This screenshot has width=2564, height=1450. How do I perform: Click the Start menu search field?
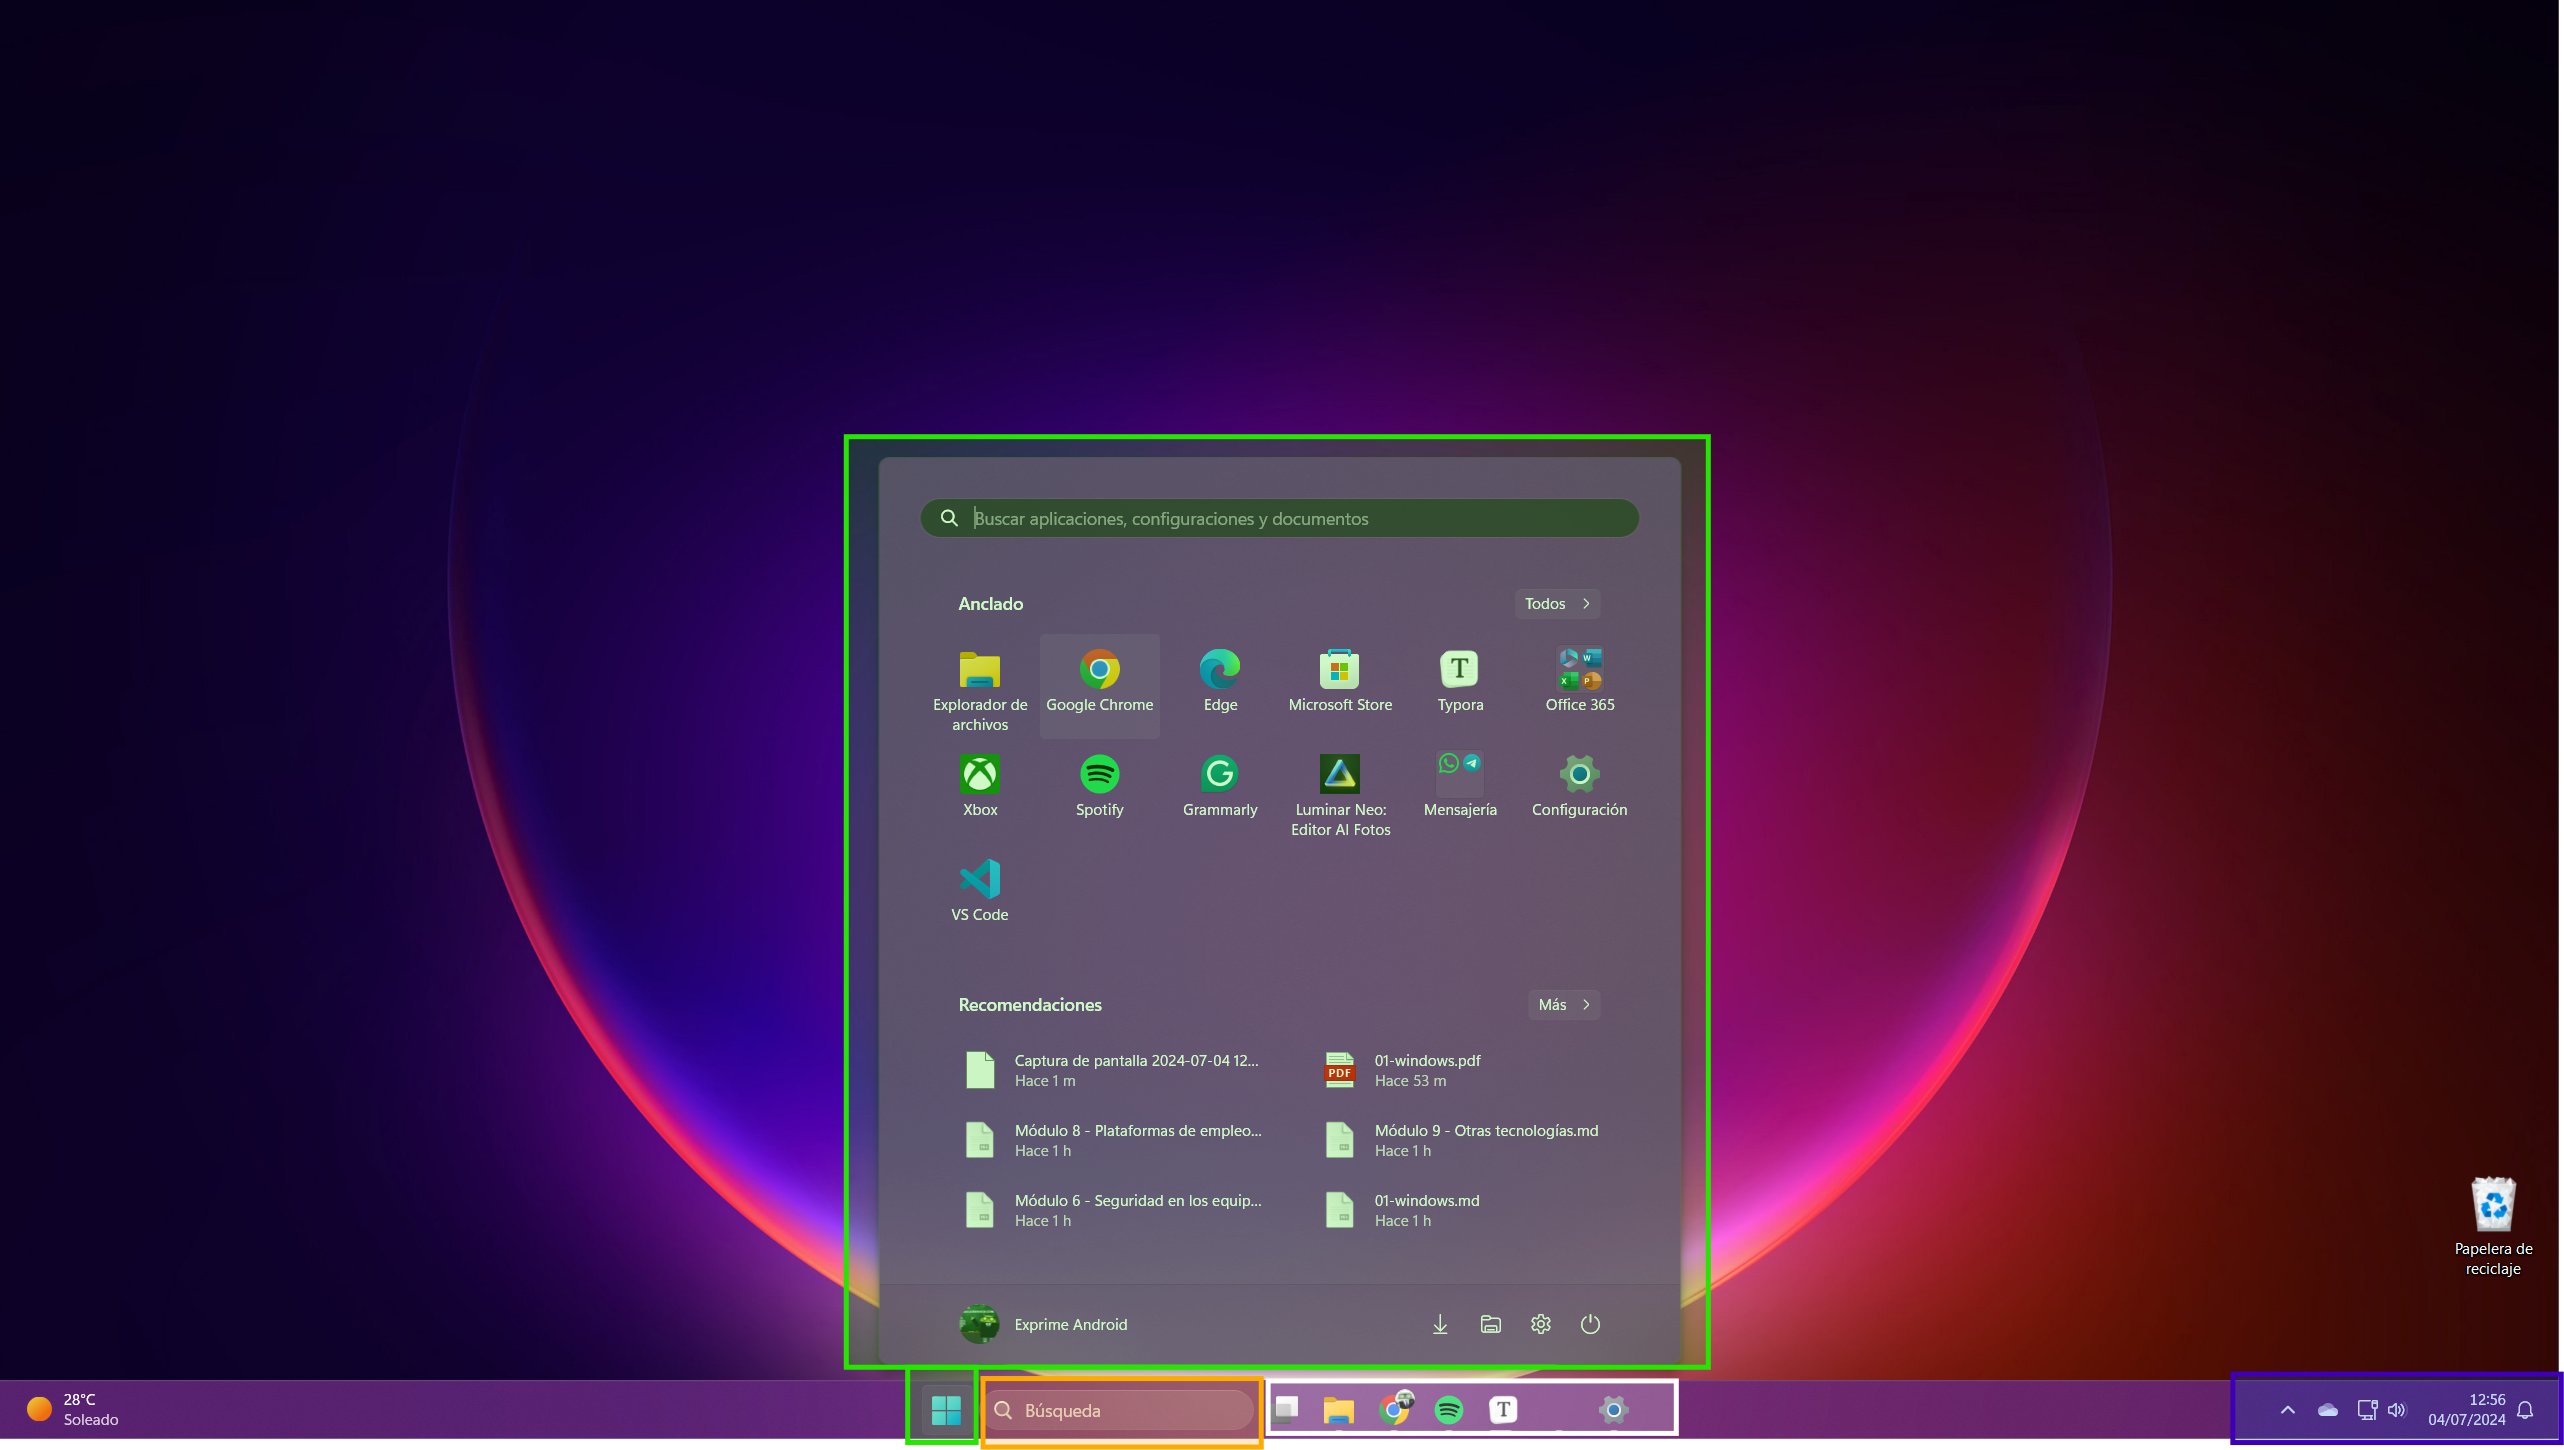(1279, 518)
